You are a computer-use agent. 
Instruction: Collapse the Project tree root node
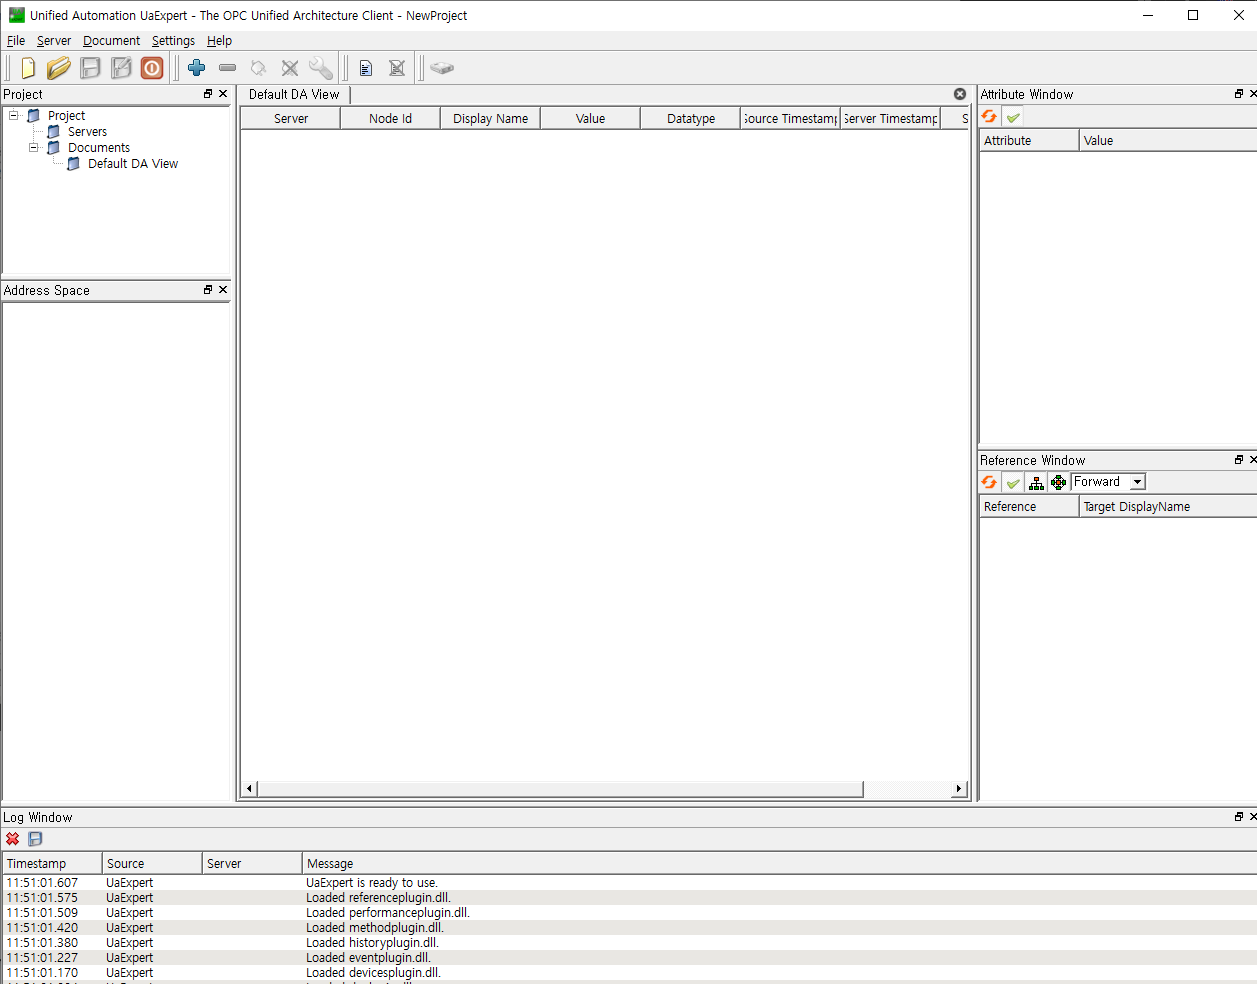[x=14, y=116]
